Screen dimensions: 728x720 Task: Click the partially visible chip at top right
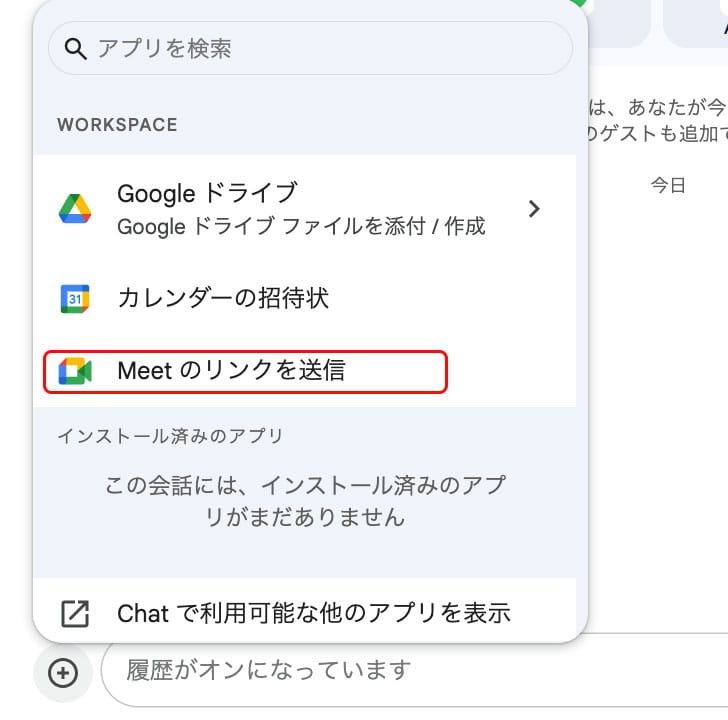coord(696,20)
